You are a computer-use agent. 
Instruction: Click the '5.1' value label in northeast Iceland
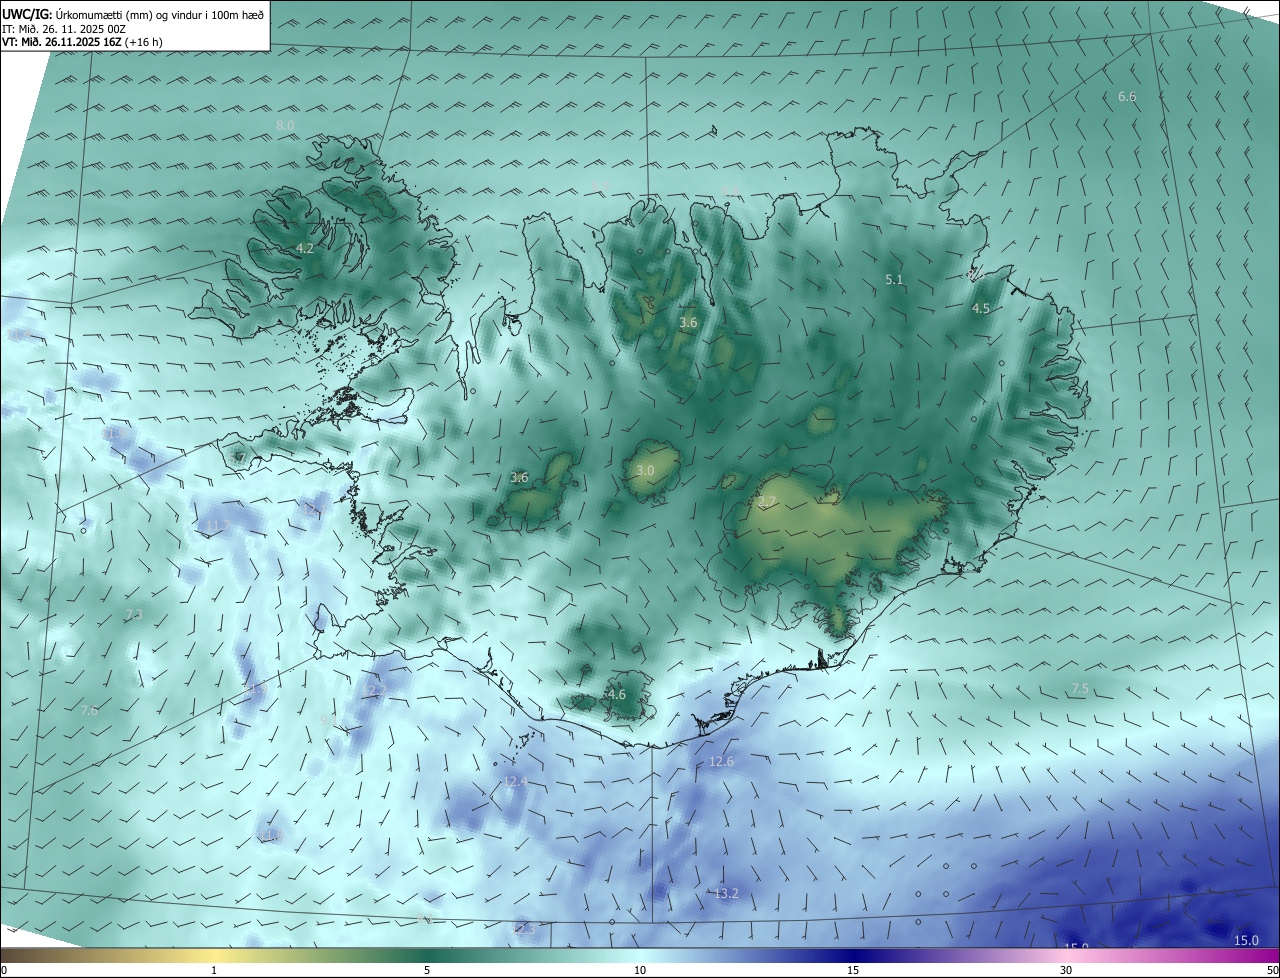(894, 280)
